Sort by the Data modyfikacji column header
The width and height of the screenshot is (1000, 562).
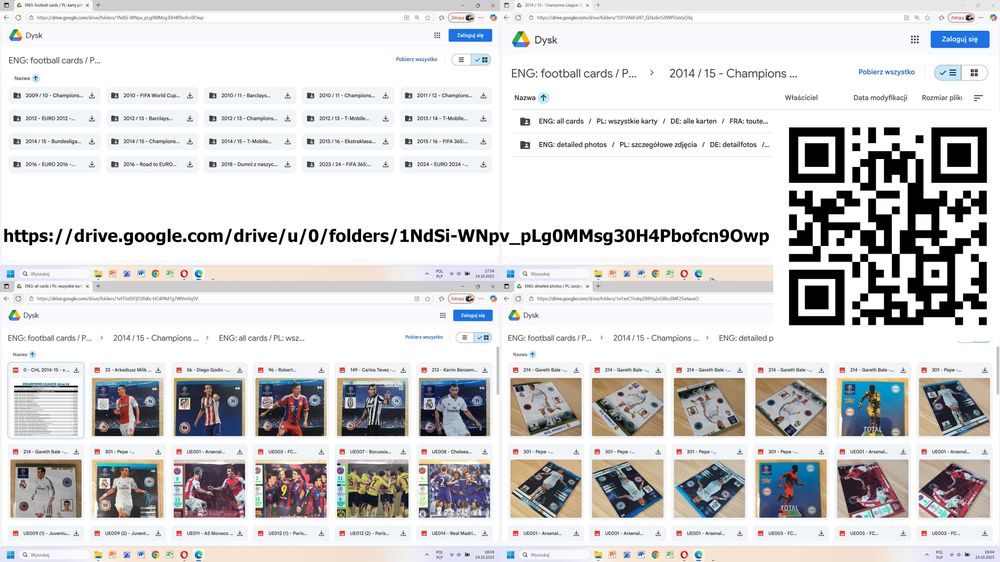click(880, 98)
